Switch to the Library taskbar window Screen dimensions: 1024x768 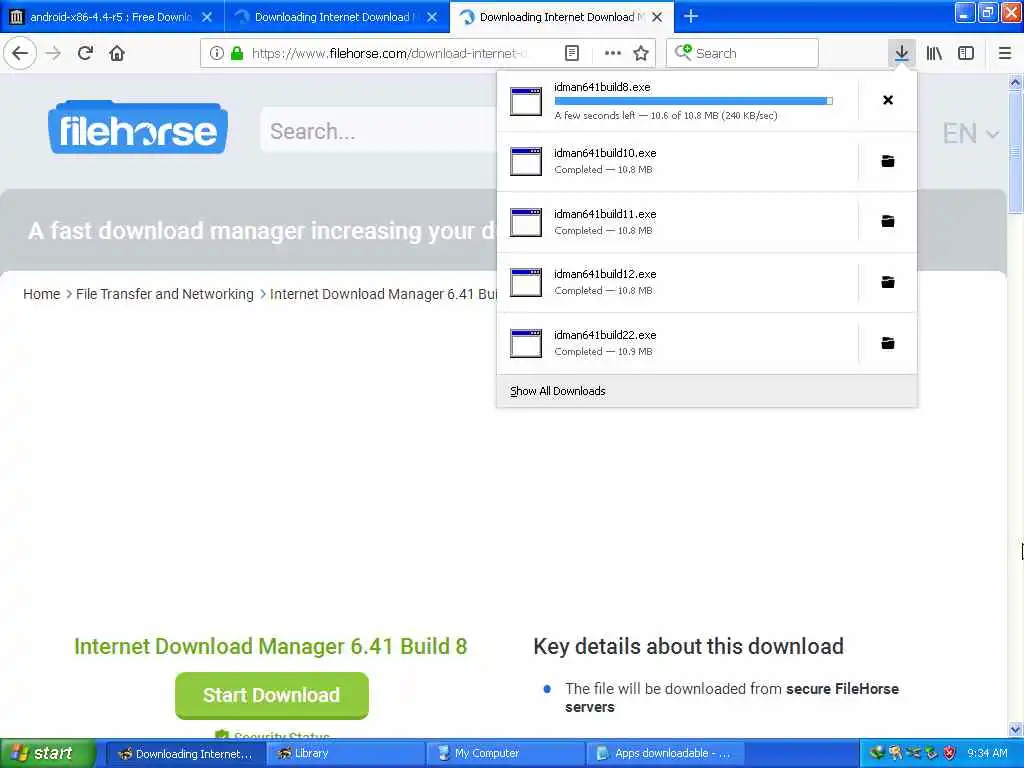pos(345,754)
